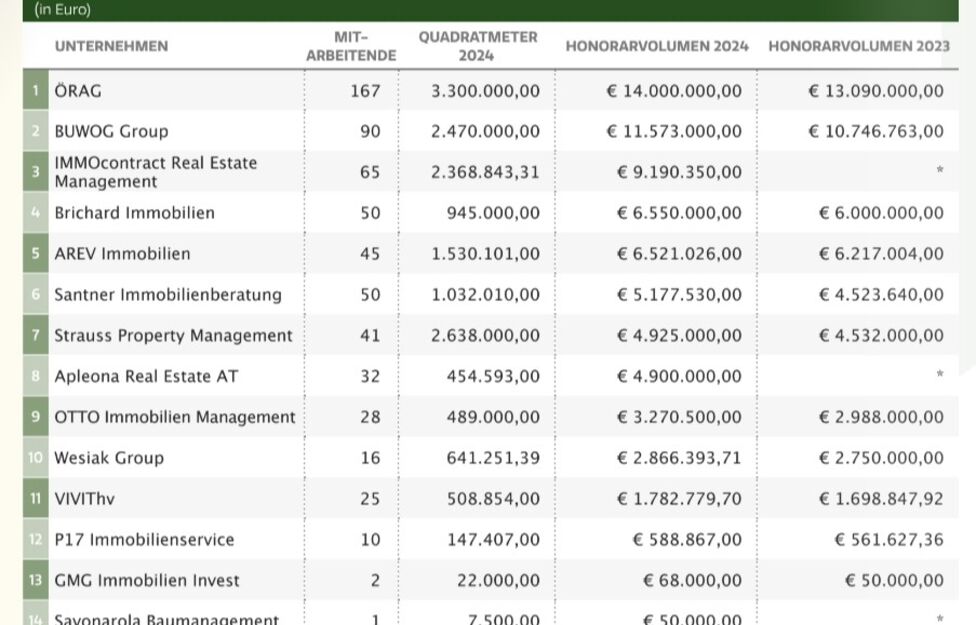This screenshot has height=625, width=976.
Task: Select the QUADRATMETER 2024 column header
Action: tap(478, 46)
